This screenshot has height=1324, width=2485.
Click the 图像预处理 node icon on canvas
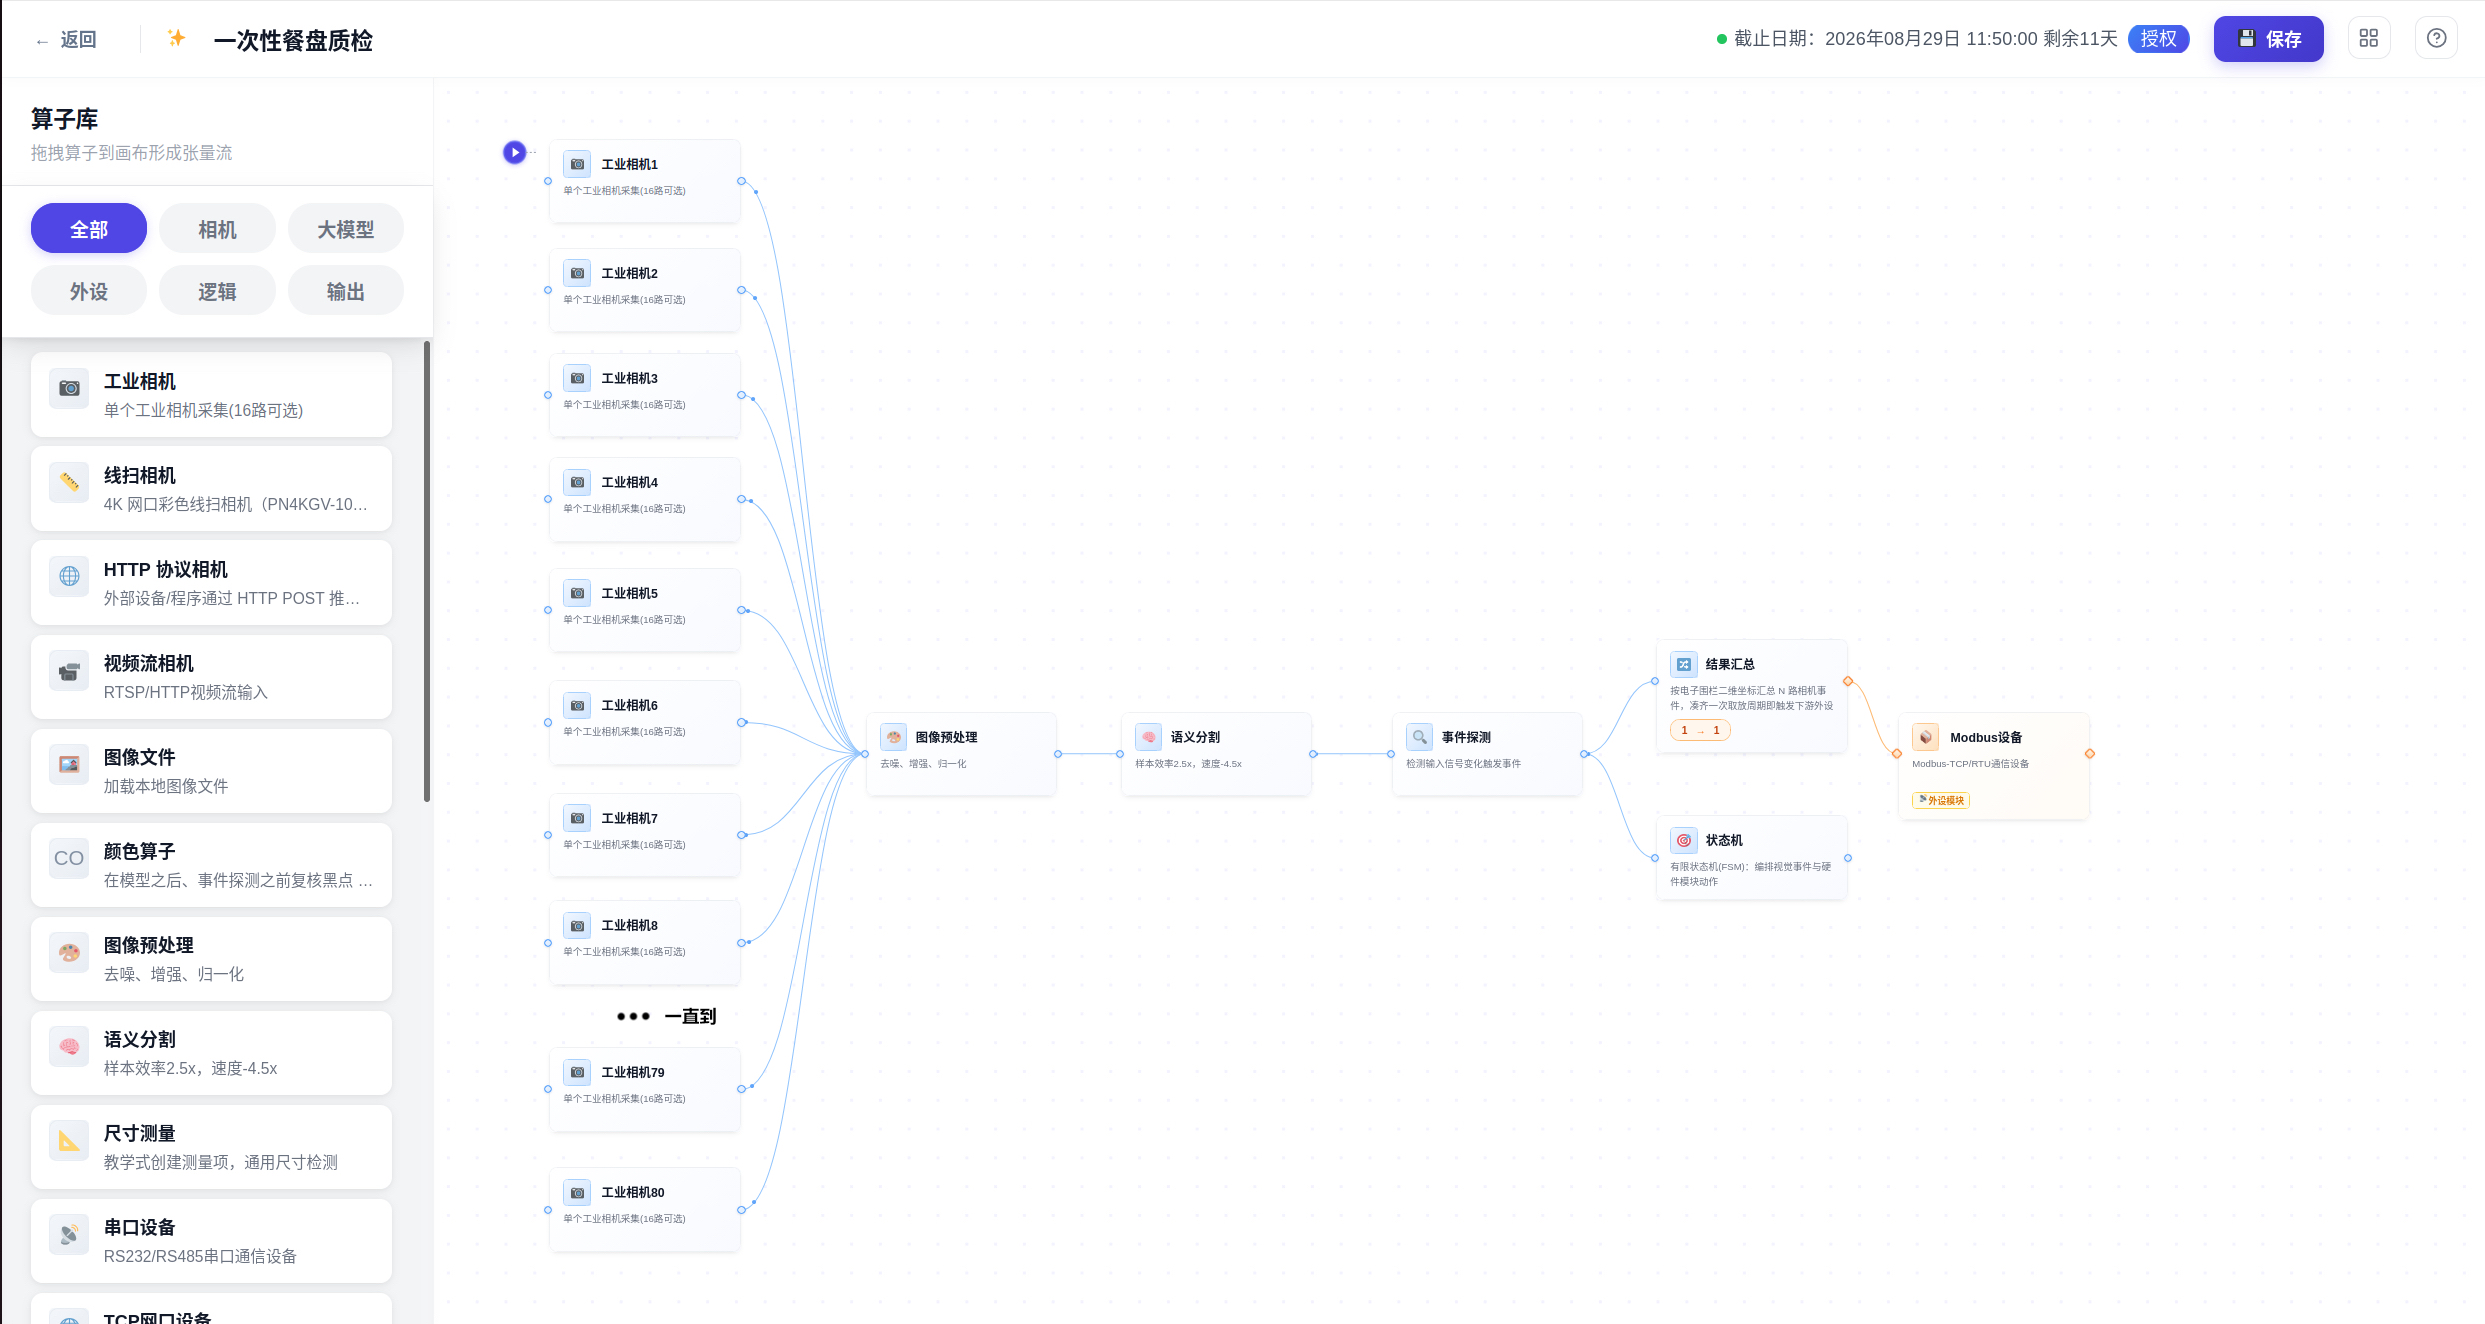(x=893, y=737)
